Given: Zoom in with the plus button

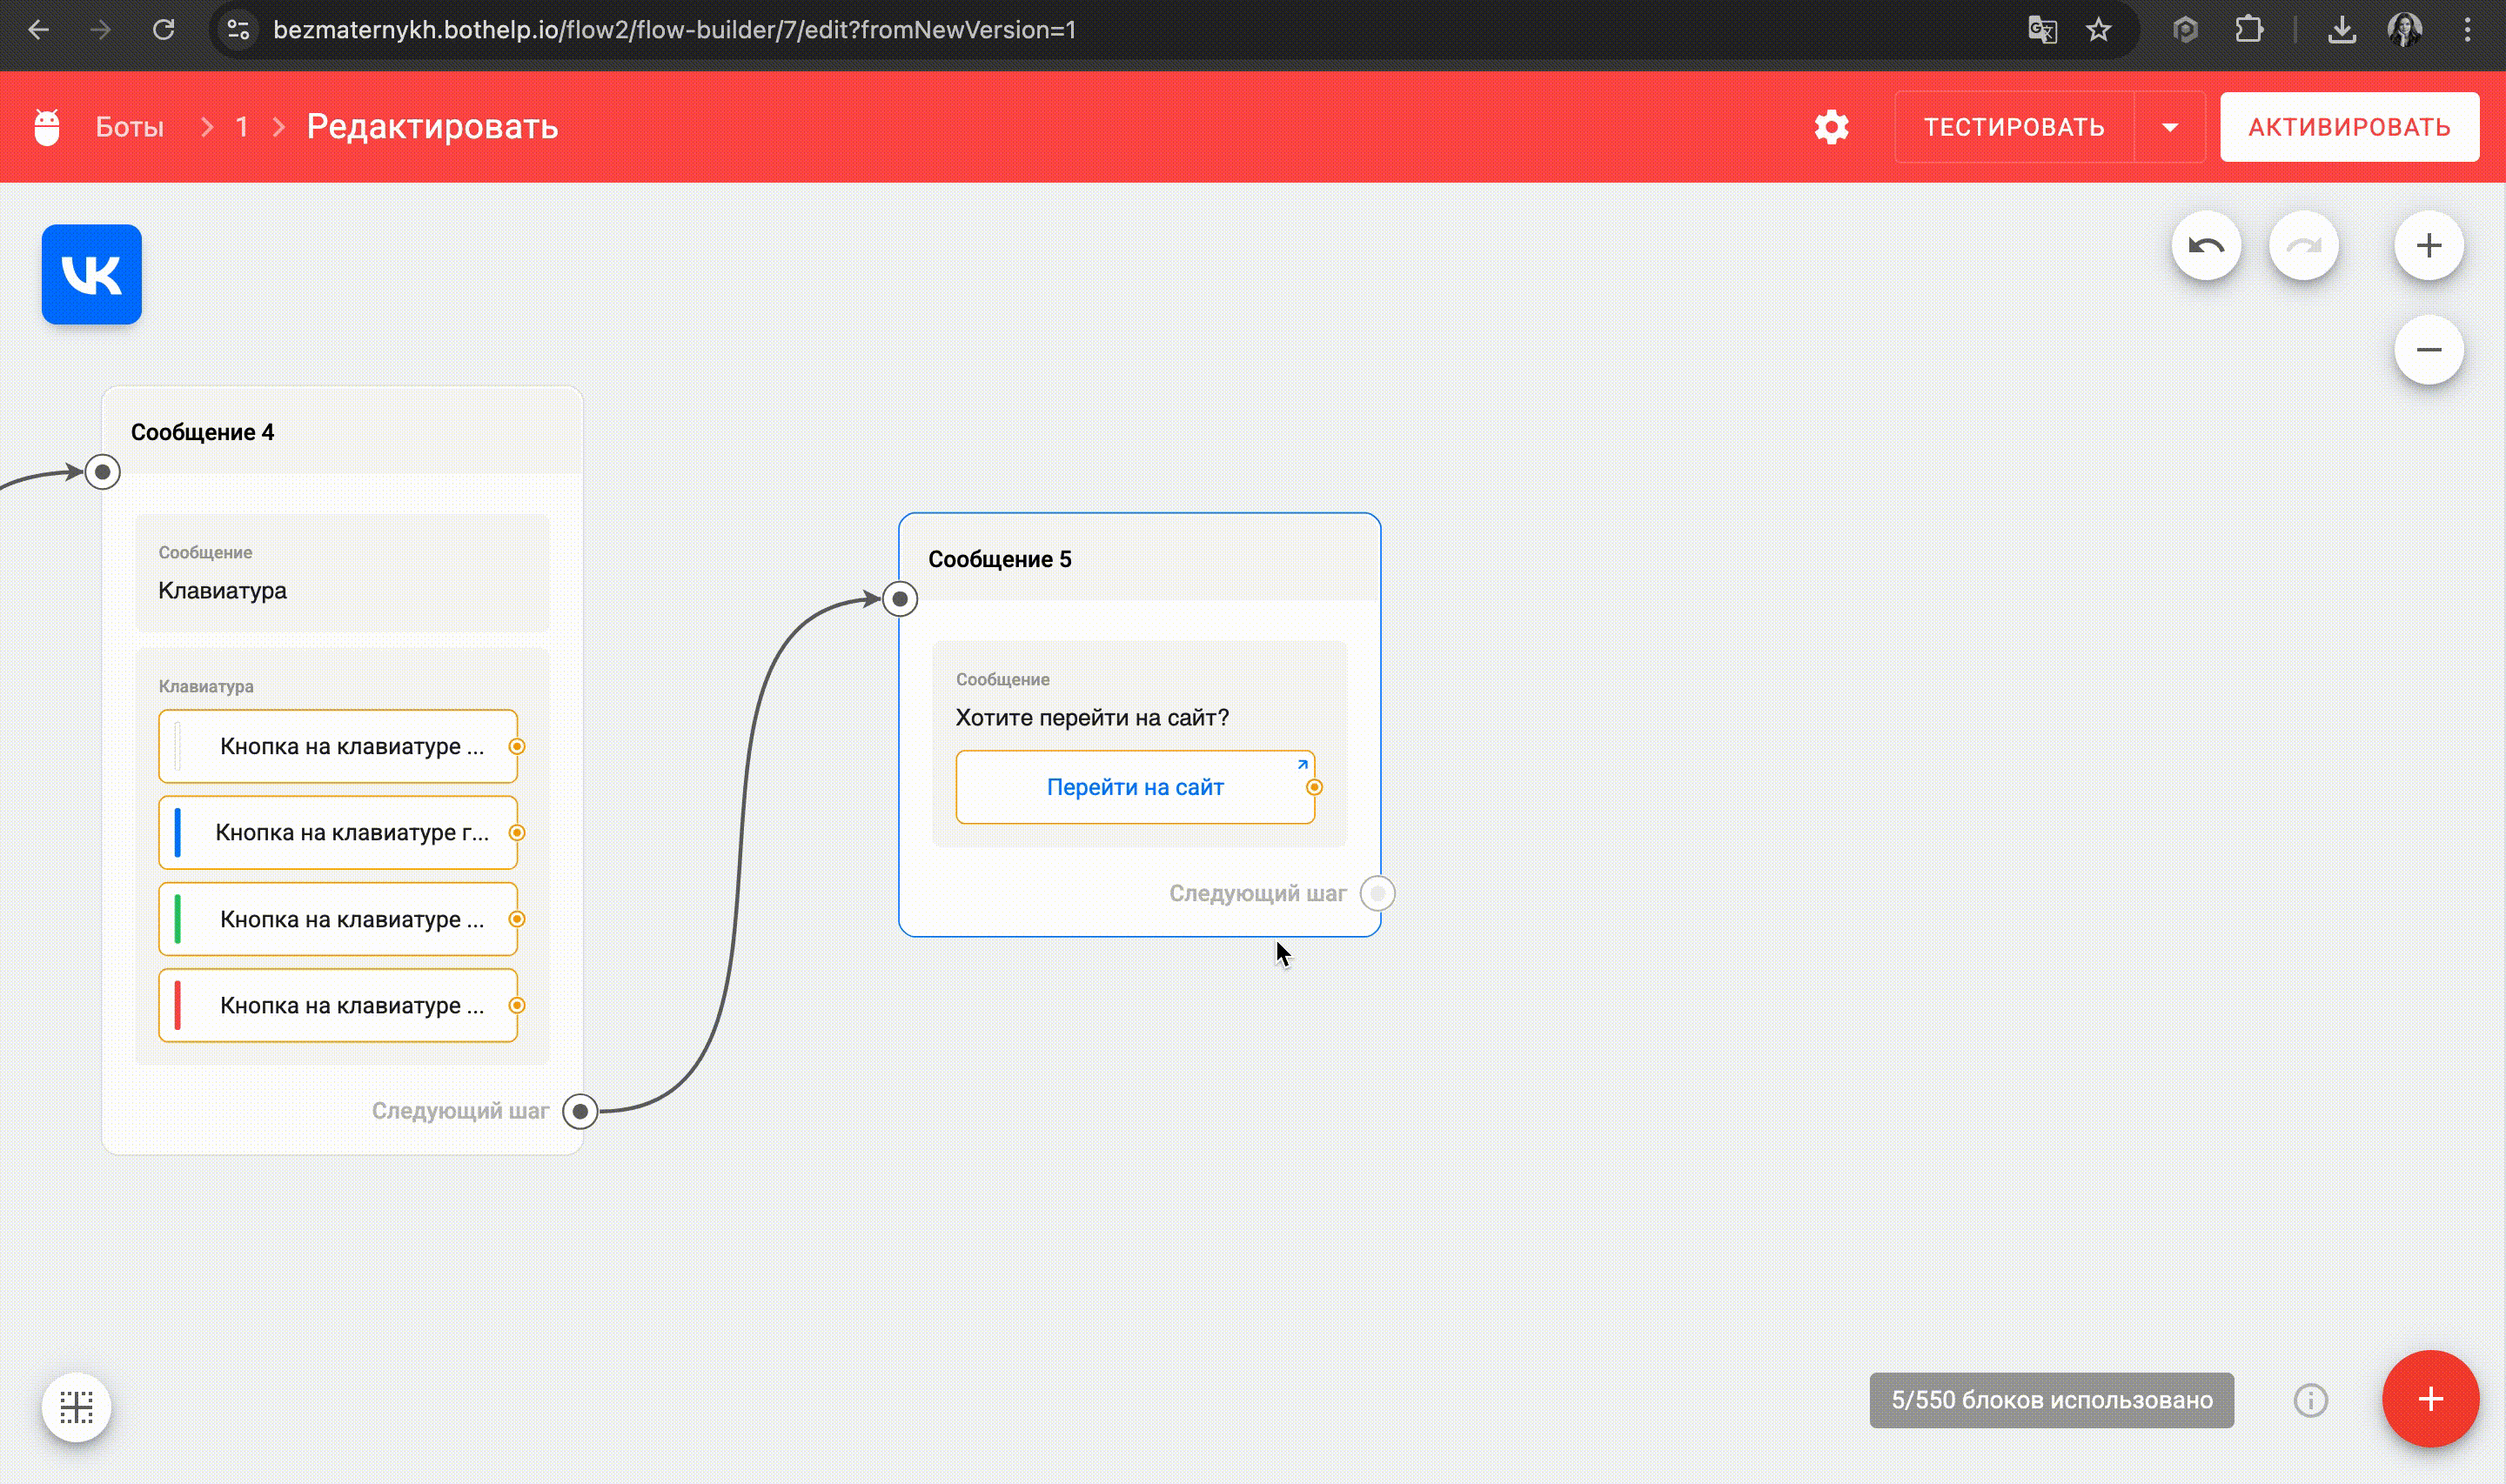Looking at the screenshot, I should tap(2428, 246).
